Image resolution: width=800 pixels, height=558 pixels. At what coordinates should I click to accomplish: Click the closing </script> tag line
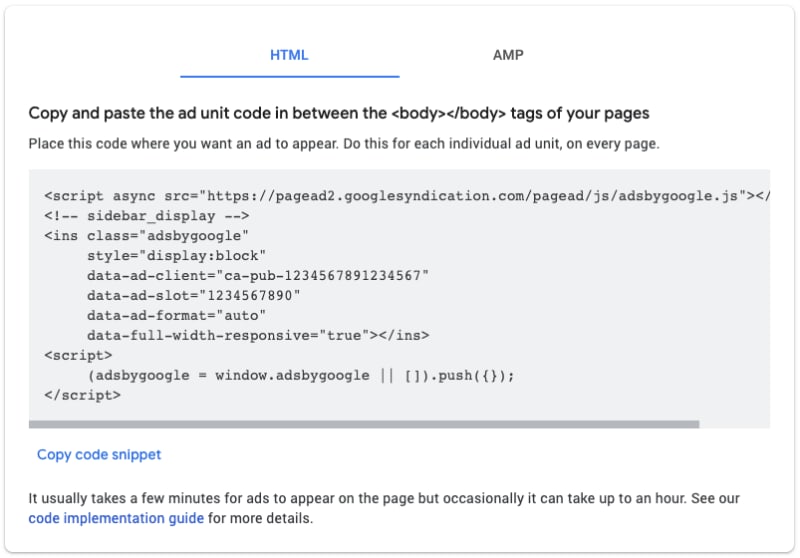83,395
